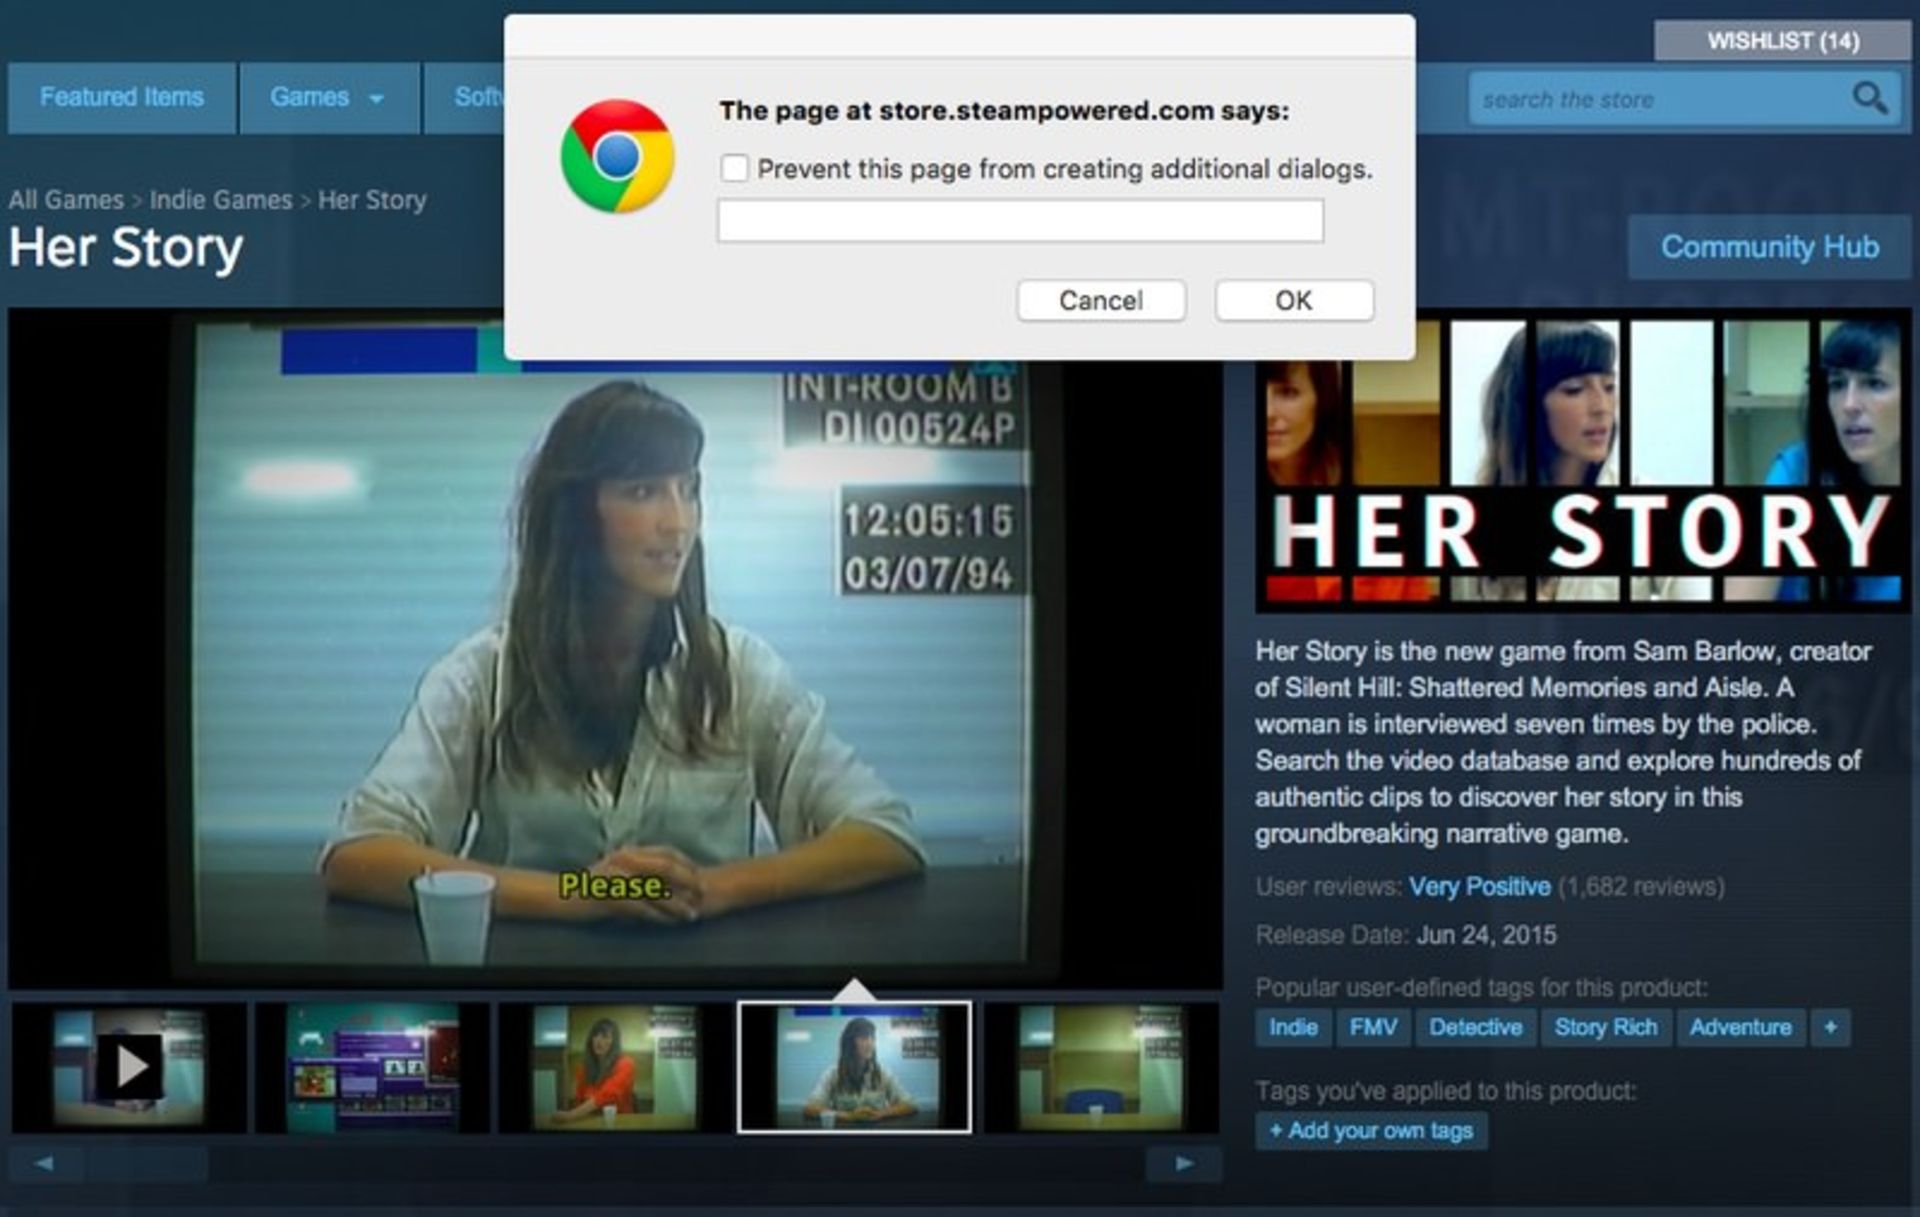Open the Games dropdown menu
1920x1217 pixels.
(328, 97)
